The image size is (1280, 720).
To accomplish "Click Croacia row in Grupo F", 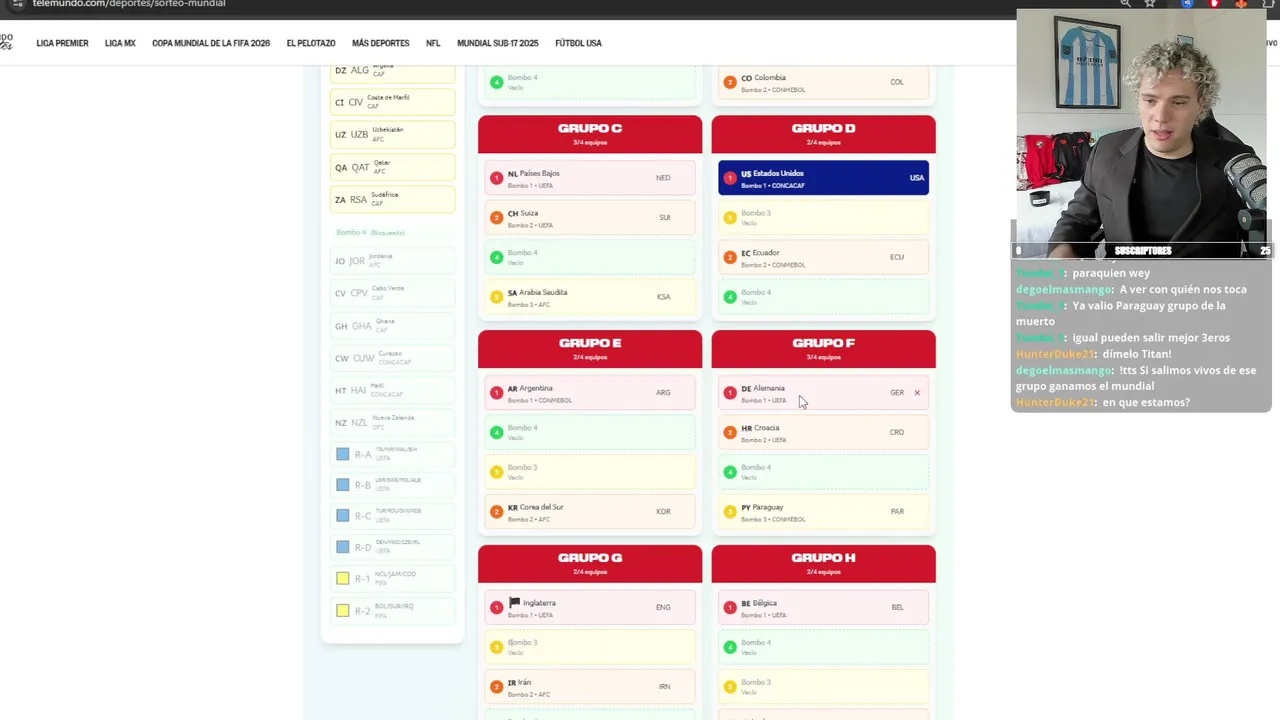I will pyautogui.click(x=823, y=432).
